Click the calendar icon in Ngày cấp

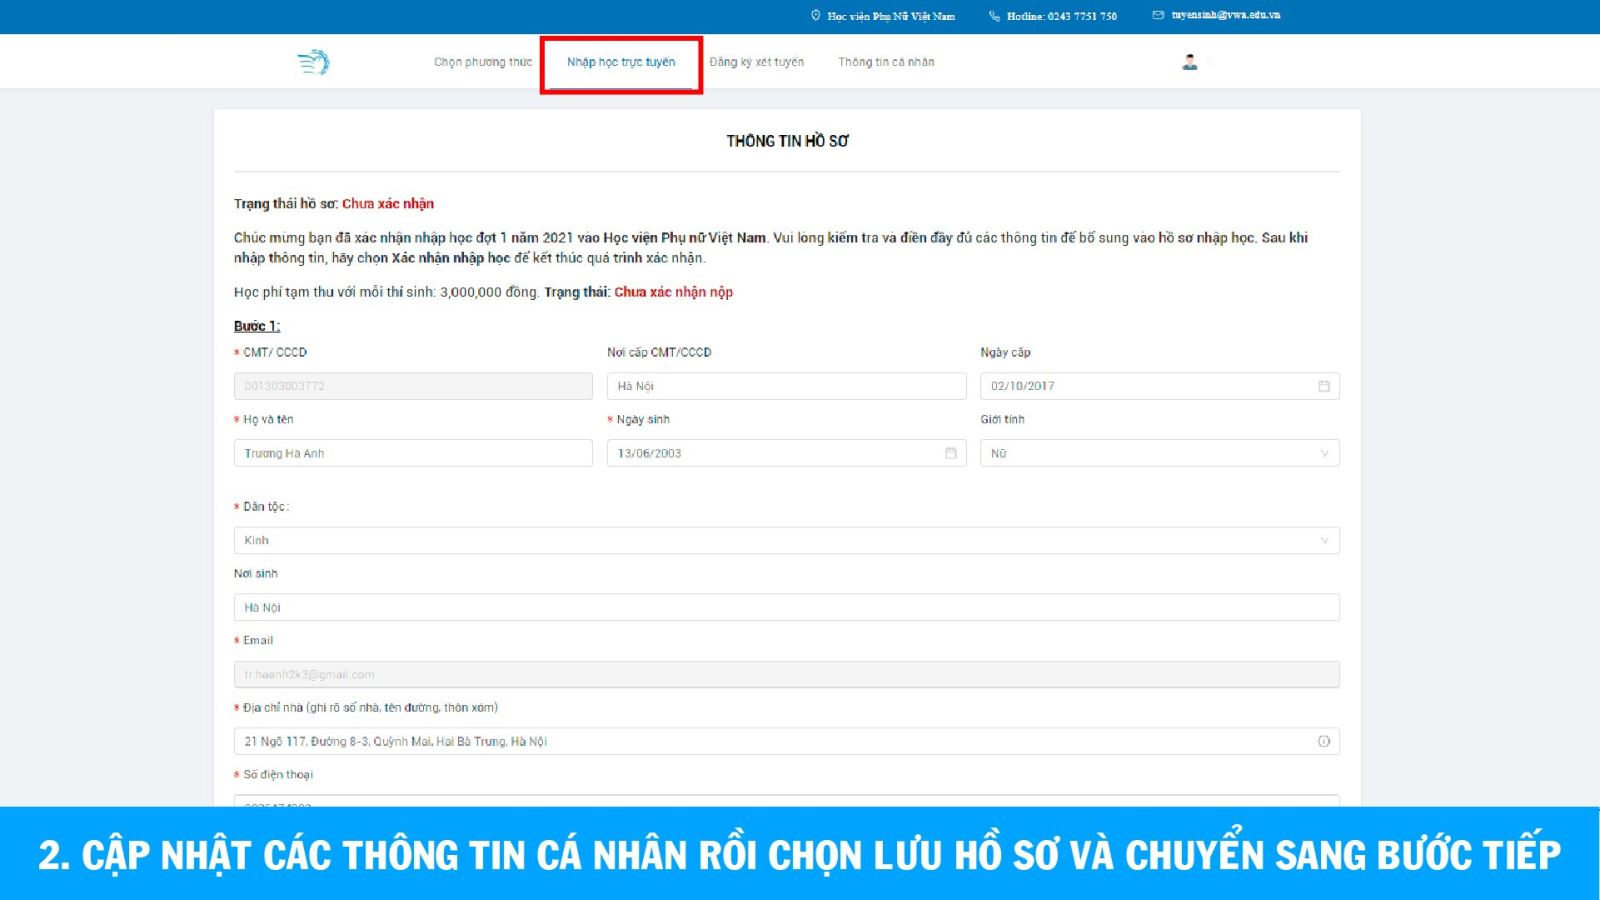click(x=1323, y=386)
